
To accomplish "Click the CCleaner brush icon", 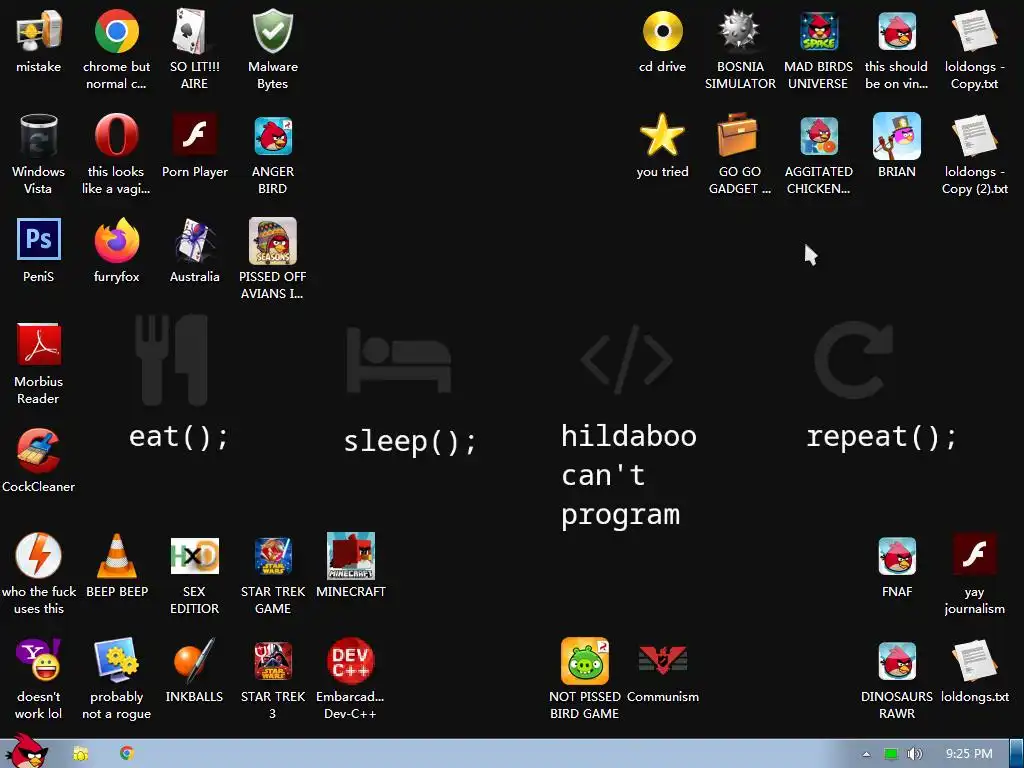I will [x=39, y=451].
